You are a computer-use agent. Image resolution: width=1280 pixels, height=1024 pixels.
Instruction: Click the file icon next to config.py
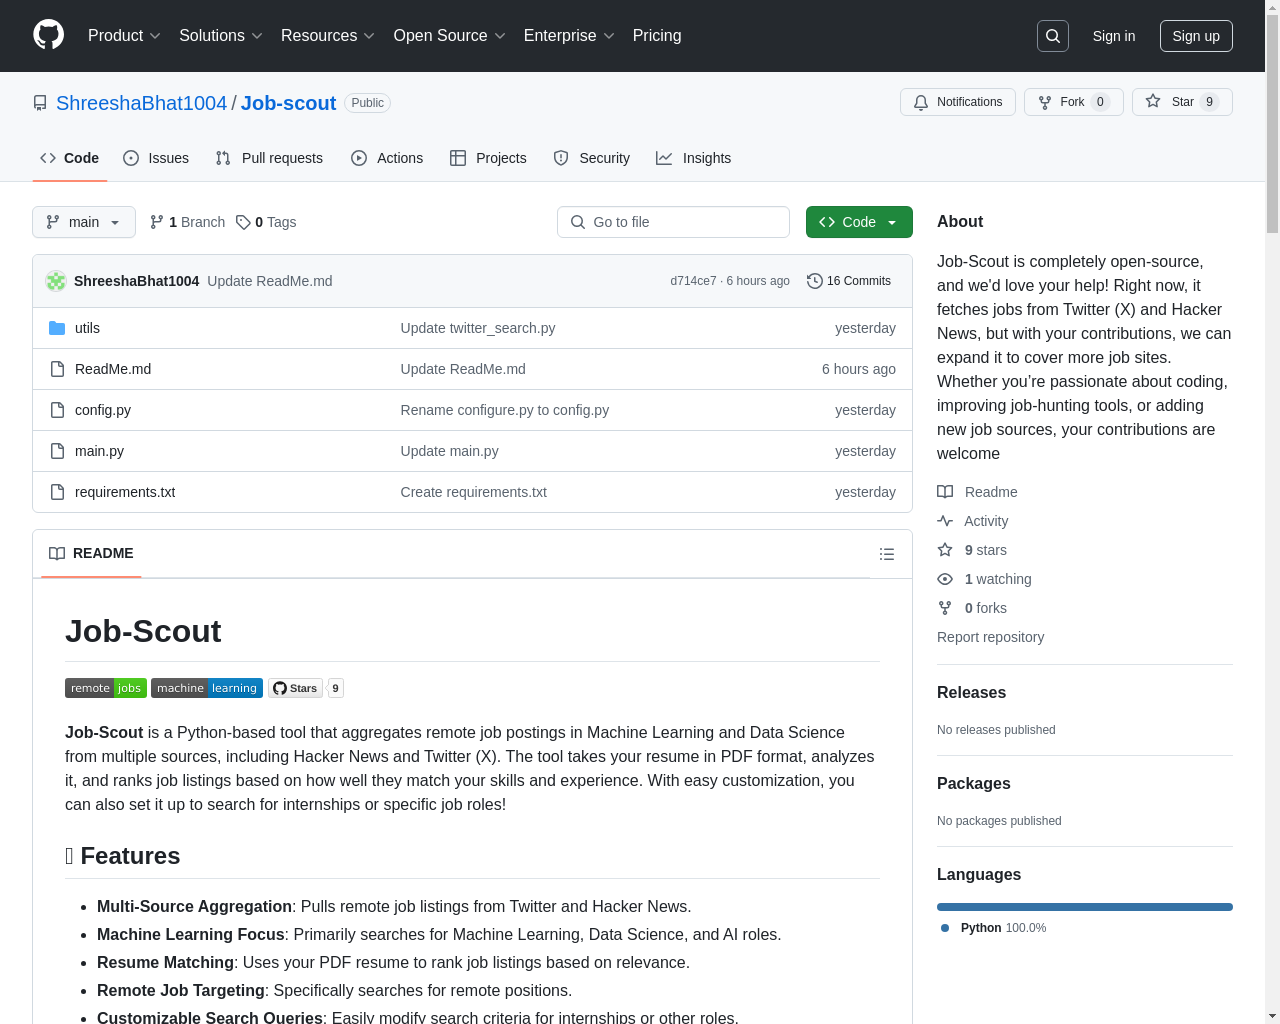tap(57, 410)
